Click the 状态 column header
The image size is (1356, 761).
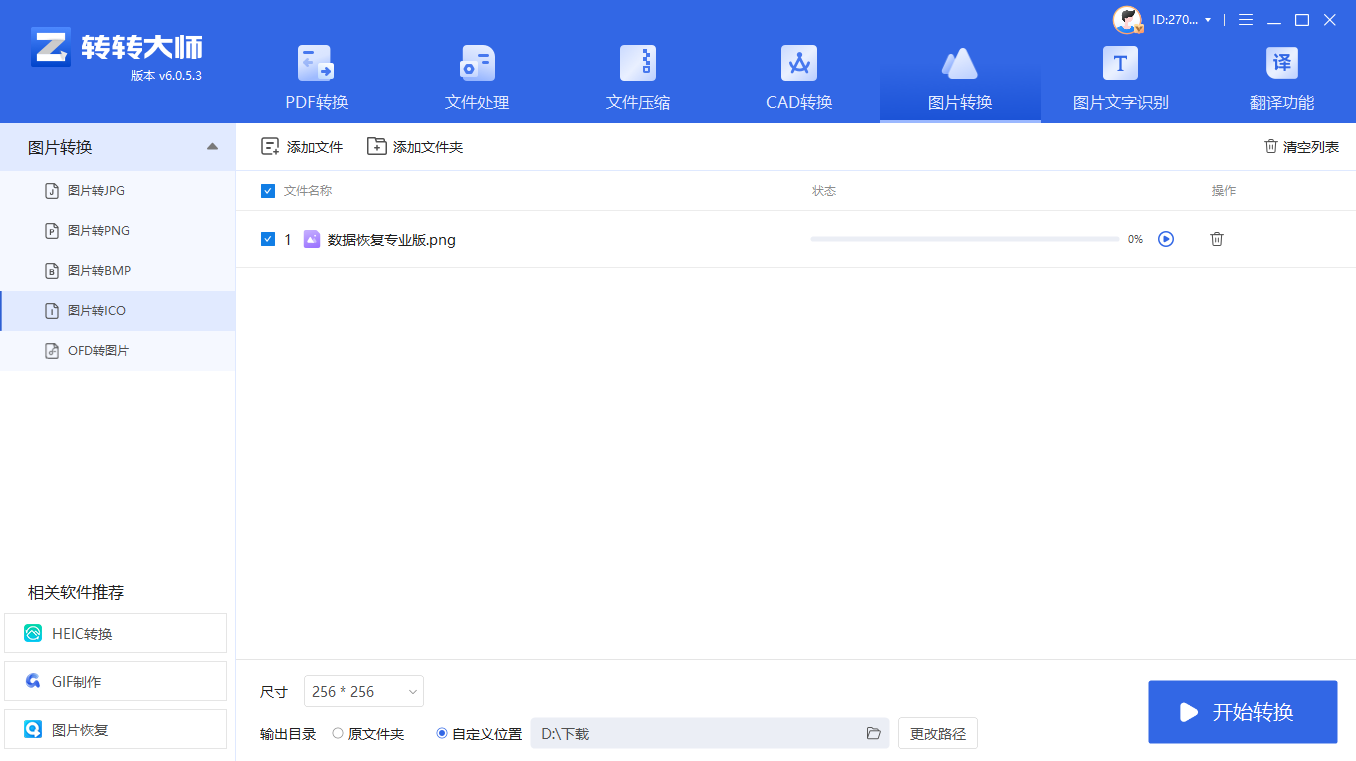point(824,191)
